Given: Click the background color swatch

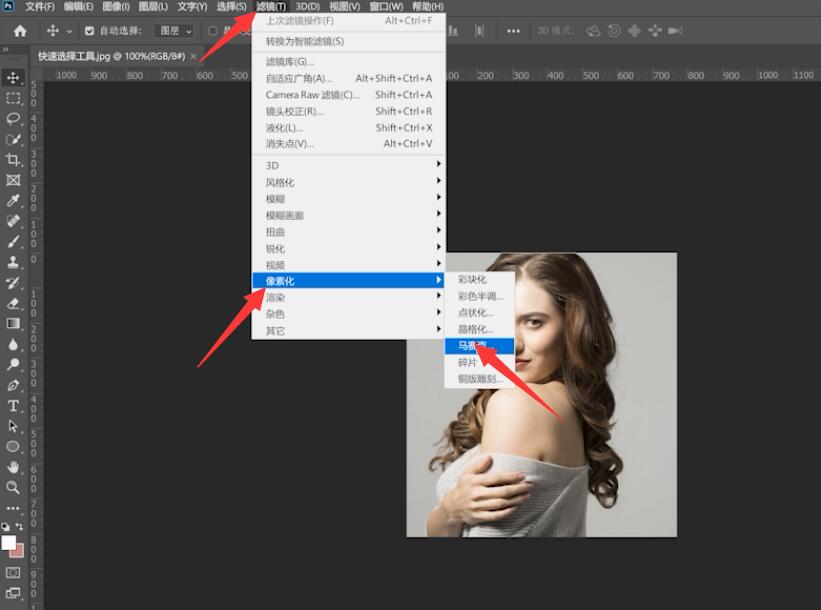Looking at the screenshot, I should (x=19, y=552).
